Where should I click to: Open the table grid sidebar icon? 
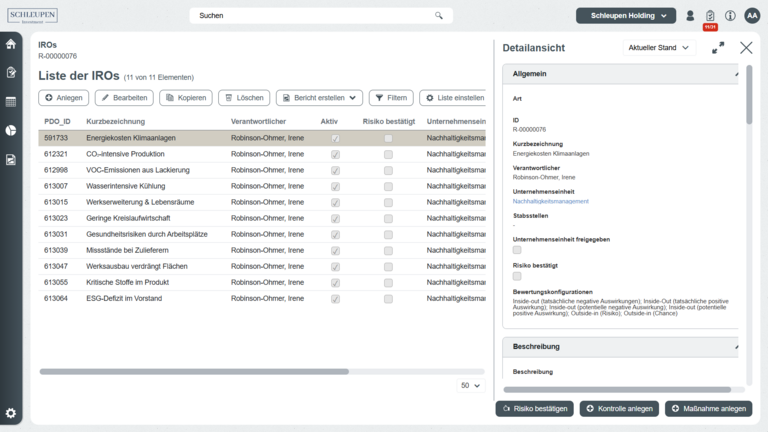coord(11,102)
